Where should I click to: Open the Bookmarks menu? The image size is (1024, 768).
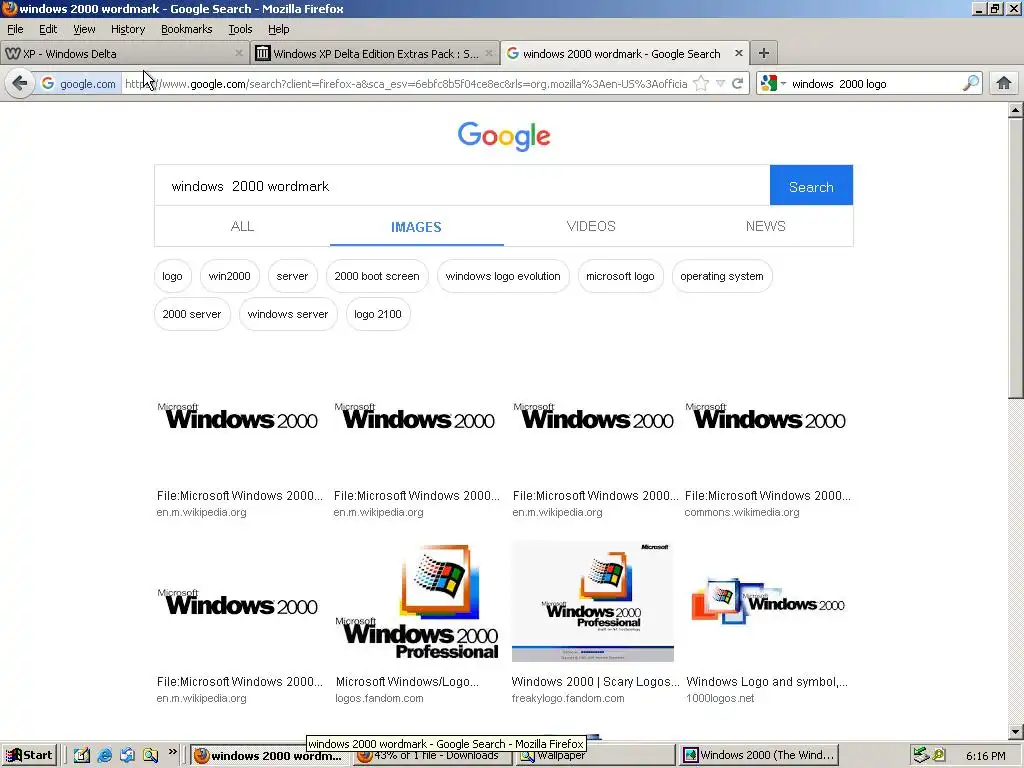(x=187, y=29)
